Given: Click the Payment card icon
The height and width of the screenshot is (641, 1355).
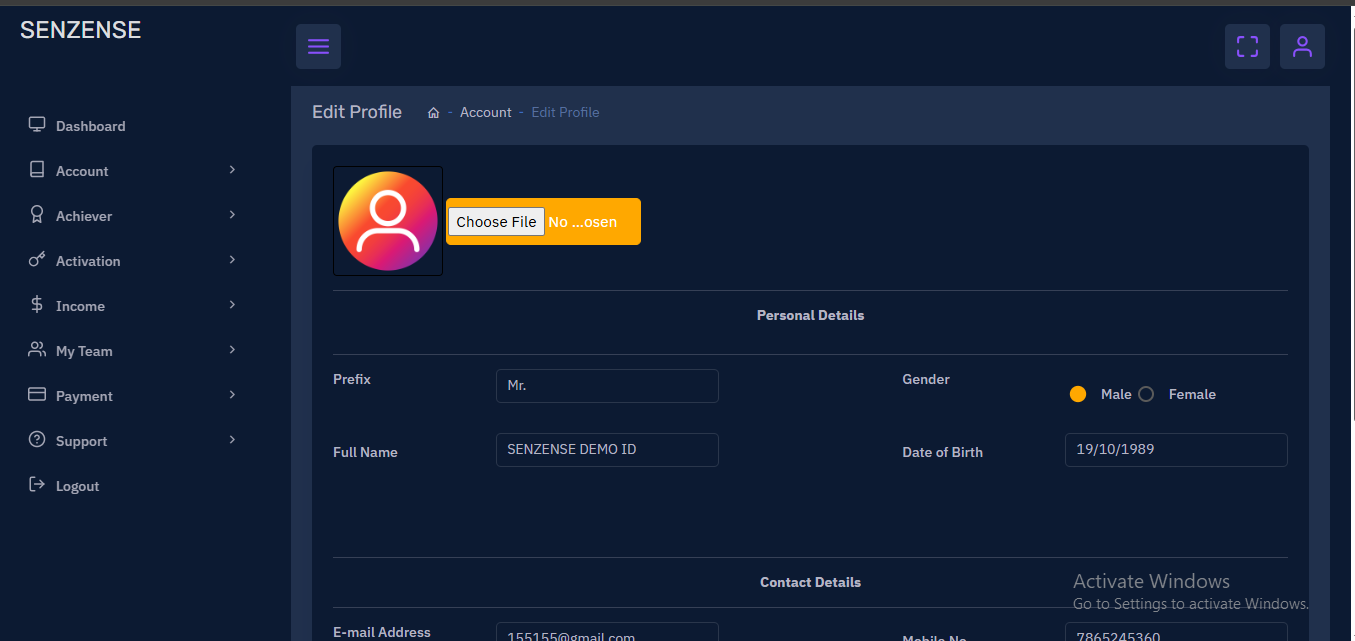Looking at the screenshot, I should [x=37, y=395].
